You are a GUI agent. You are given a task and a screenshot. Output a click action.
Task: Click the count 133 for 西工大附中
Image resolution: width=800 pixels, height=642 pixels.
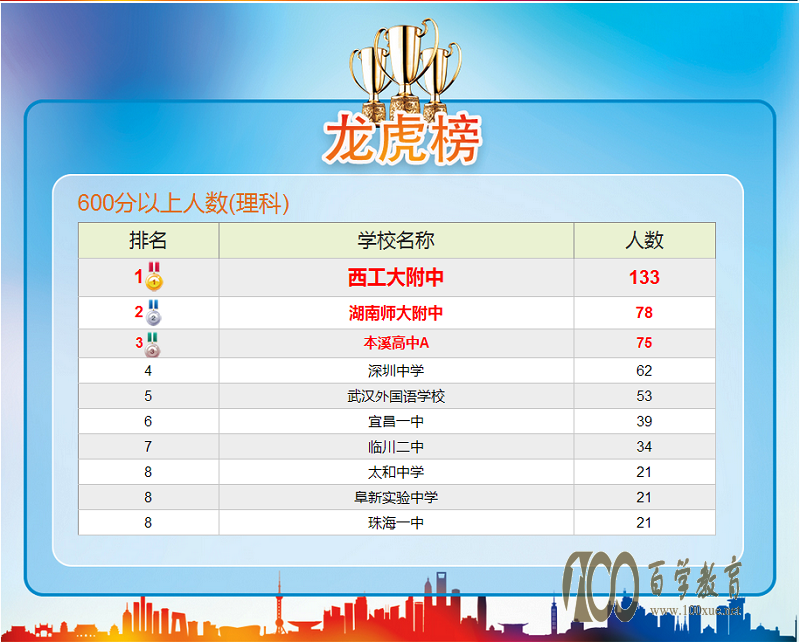[644, 278]
